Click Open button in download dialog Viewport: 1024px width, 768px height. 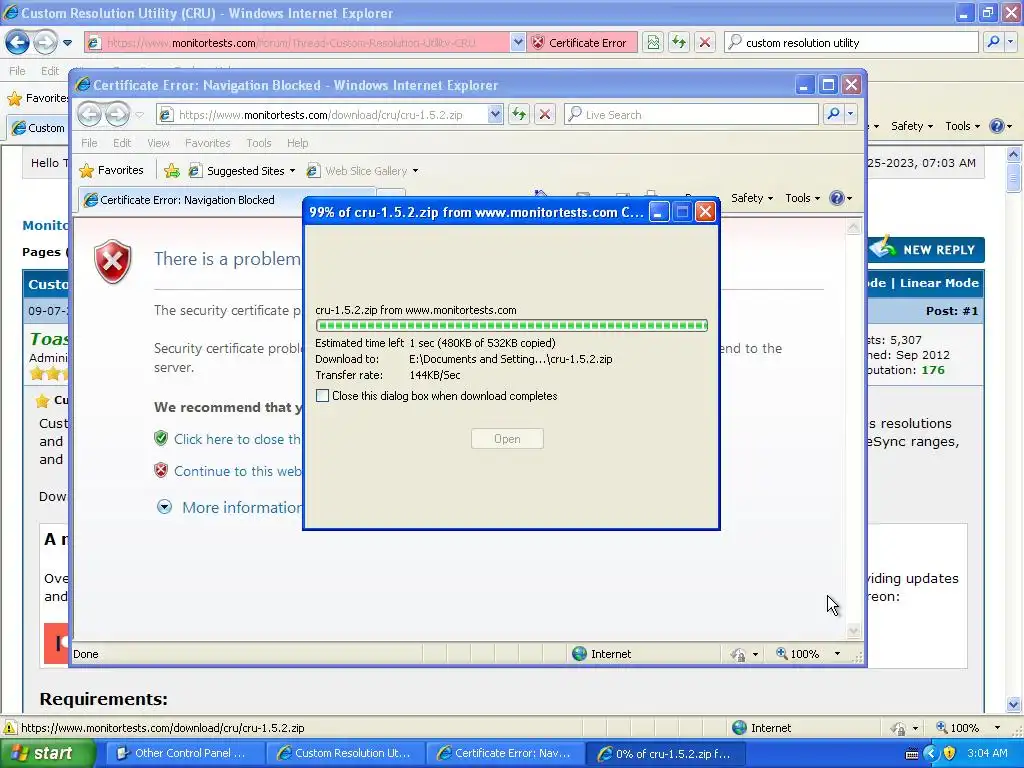[507, 439]
